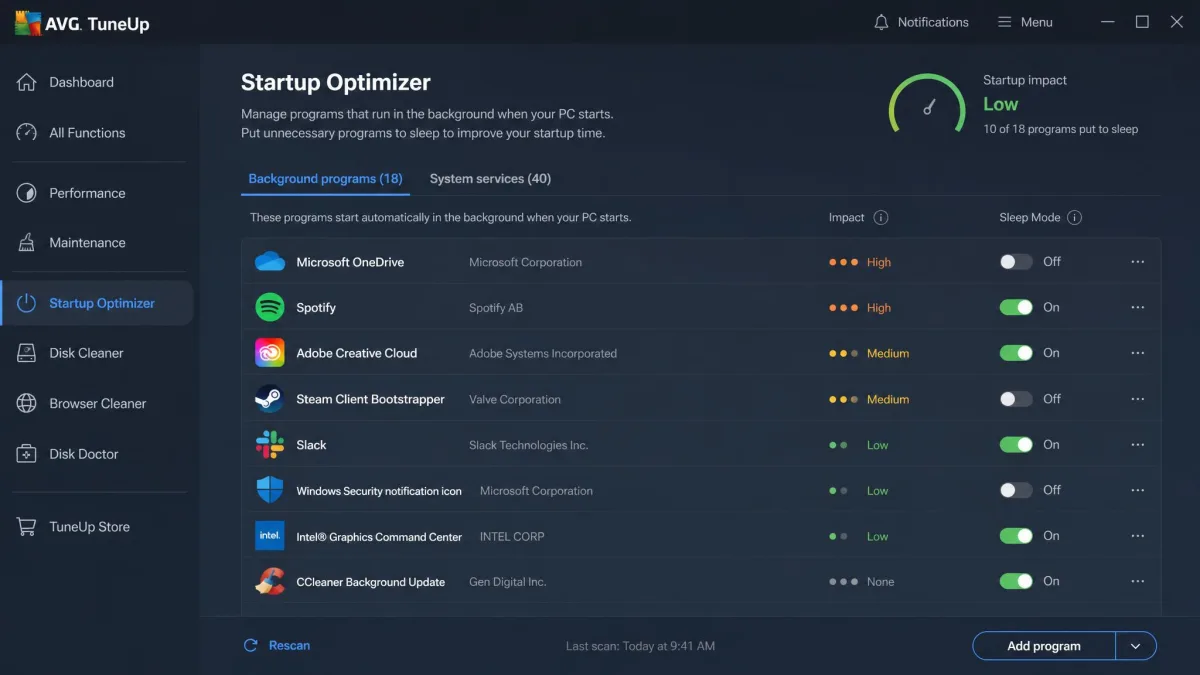This screenshot has width=1200, height=675.
Task: Click the AVG logo icon
Action: tap(29, 23)
